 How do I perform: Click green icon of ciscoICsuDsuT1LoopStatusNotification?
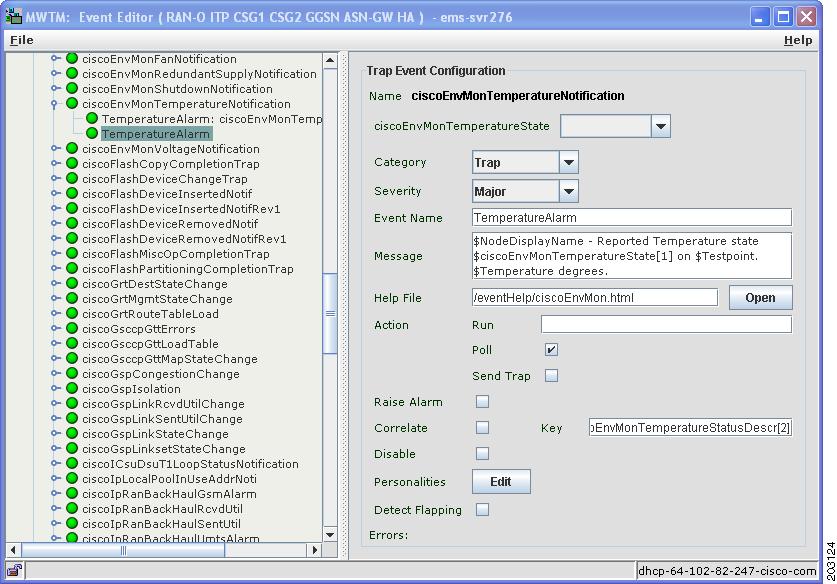coord(72,463)
